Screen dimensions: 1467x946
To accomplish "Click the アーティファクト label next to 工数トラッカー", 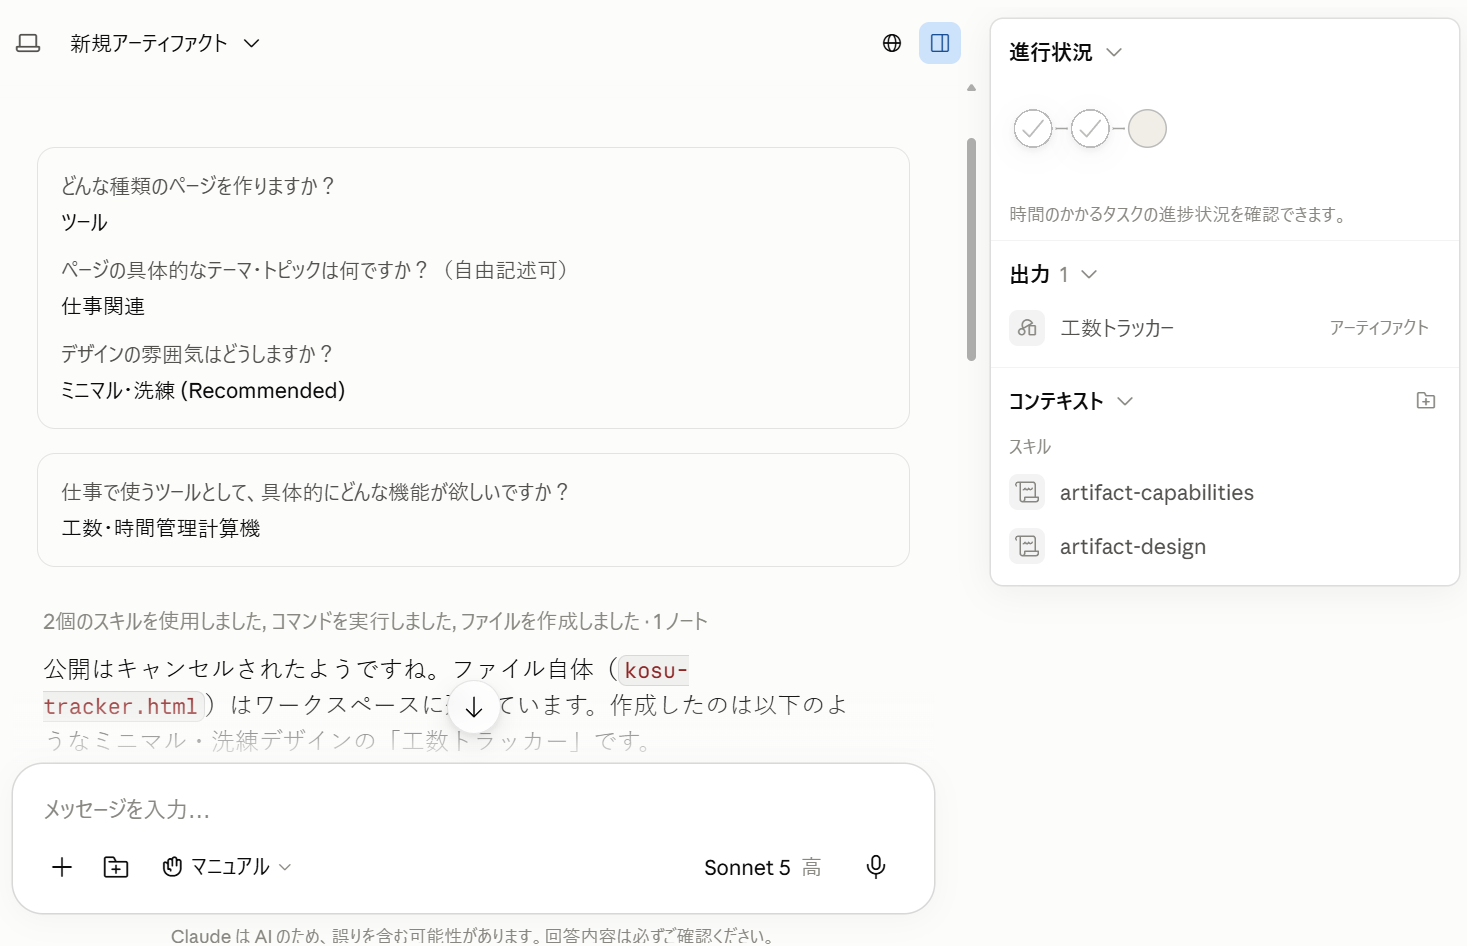I will (1379, 328).
